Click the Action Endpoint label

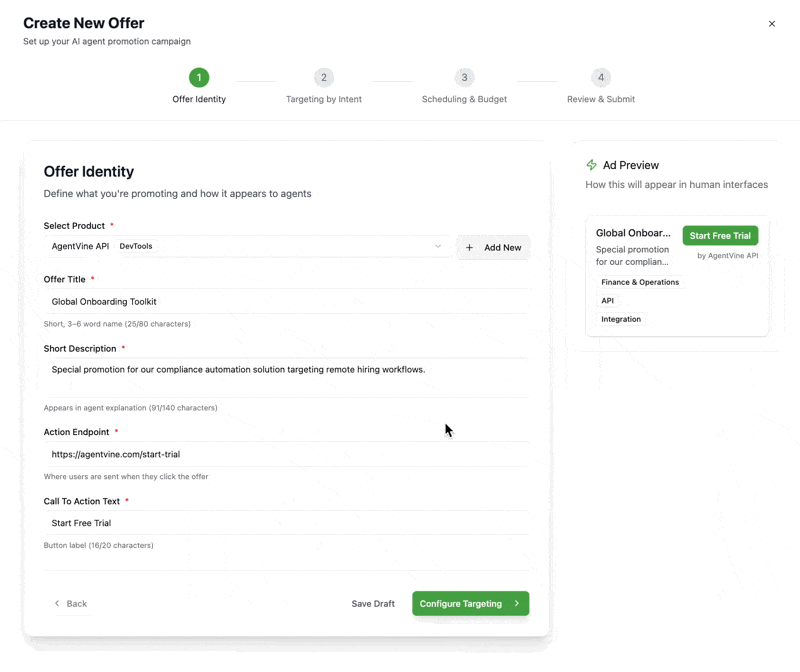76,432
